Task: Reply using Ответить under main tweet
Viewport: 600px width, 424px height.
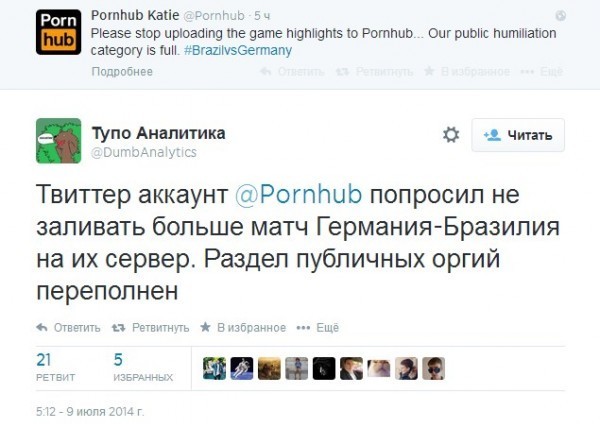Action: (68, 328)
